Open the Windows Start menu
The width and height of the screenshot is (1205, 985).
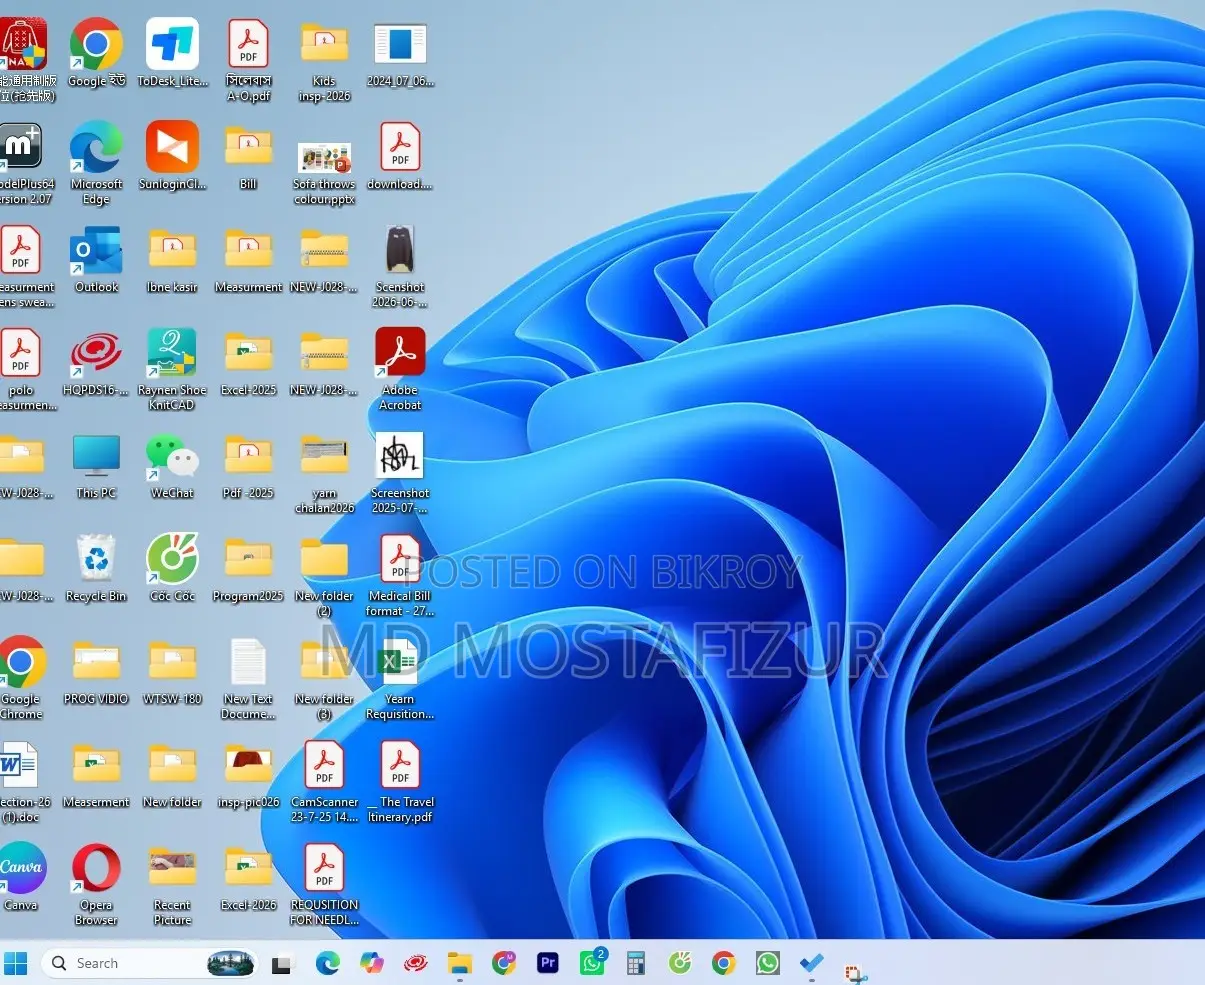16,963
